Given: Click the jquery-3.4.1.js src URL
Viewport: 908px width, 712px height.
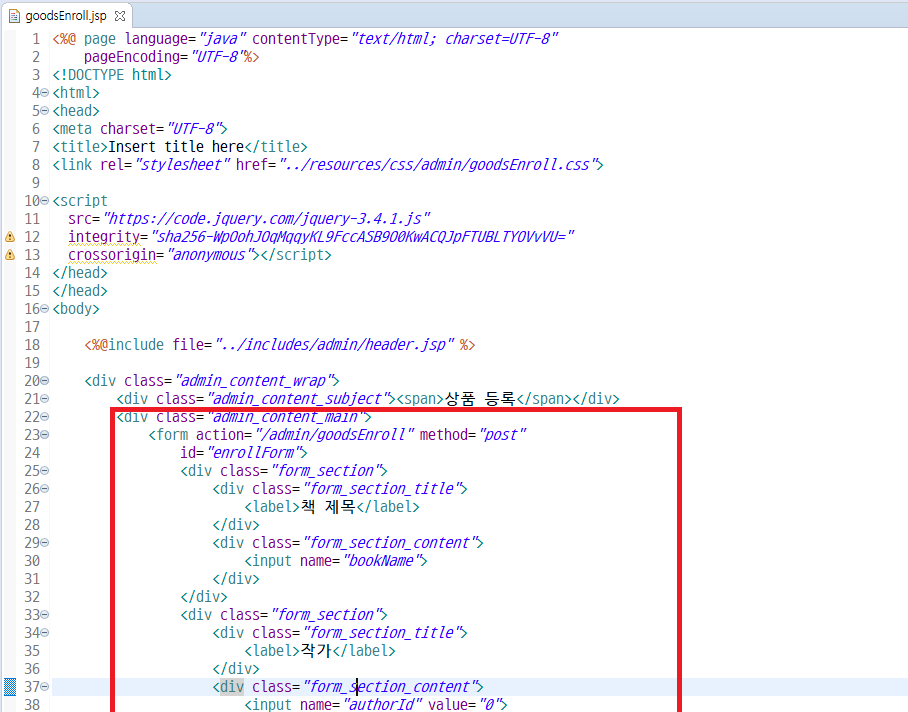Looking at the screenshot, I should 266,219.
